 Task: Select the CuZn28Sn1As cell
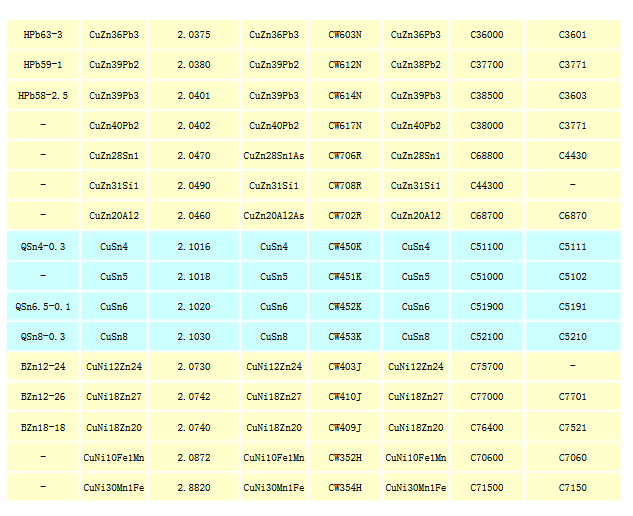(x=274, y=156)
